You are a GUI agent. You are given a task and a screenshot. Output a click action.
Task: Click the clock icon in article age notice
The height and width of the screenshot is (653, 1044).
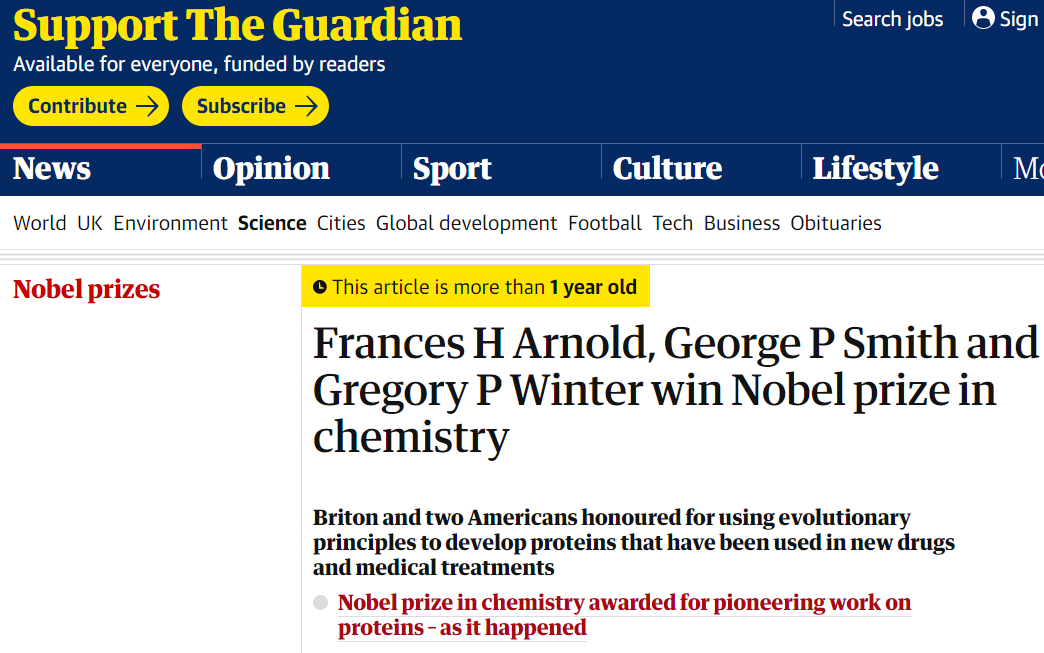pyautogui.click(x=320, y=288)
